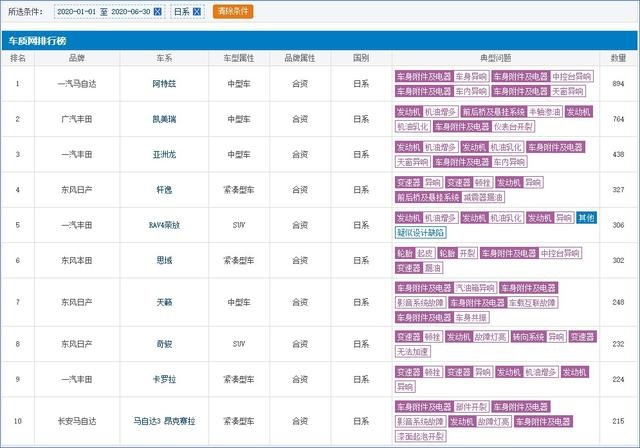Screen dimensions: 640x448
Task: Click the 品牌属性 column header
Action: (x=300, y=58)
